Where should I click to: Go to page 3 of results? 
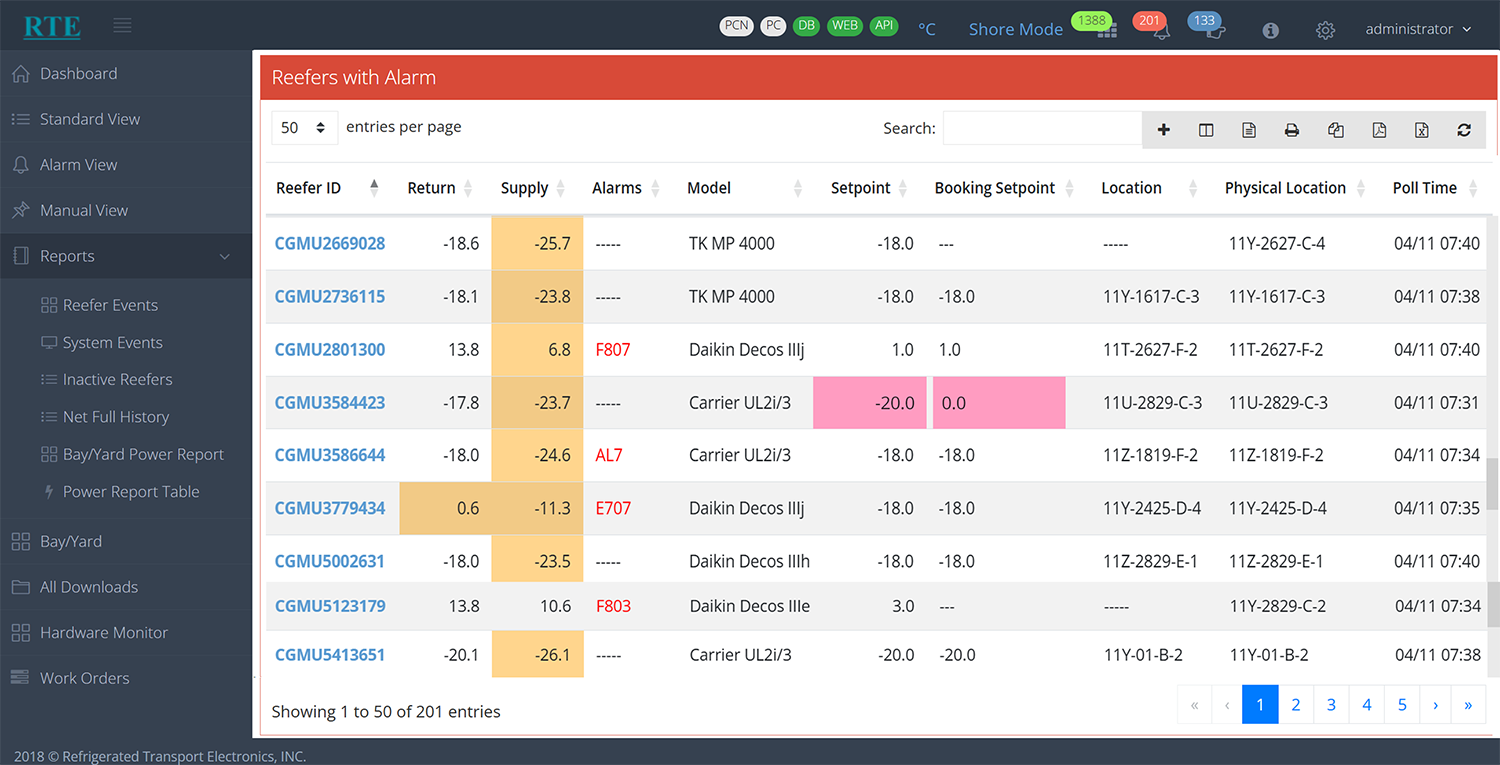click(1331, 705)
